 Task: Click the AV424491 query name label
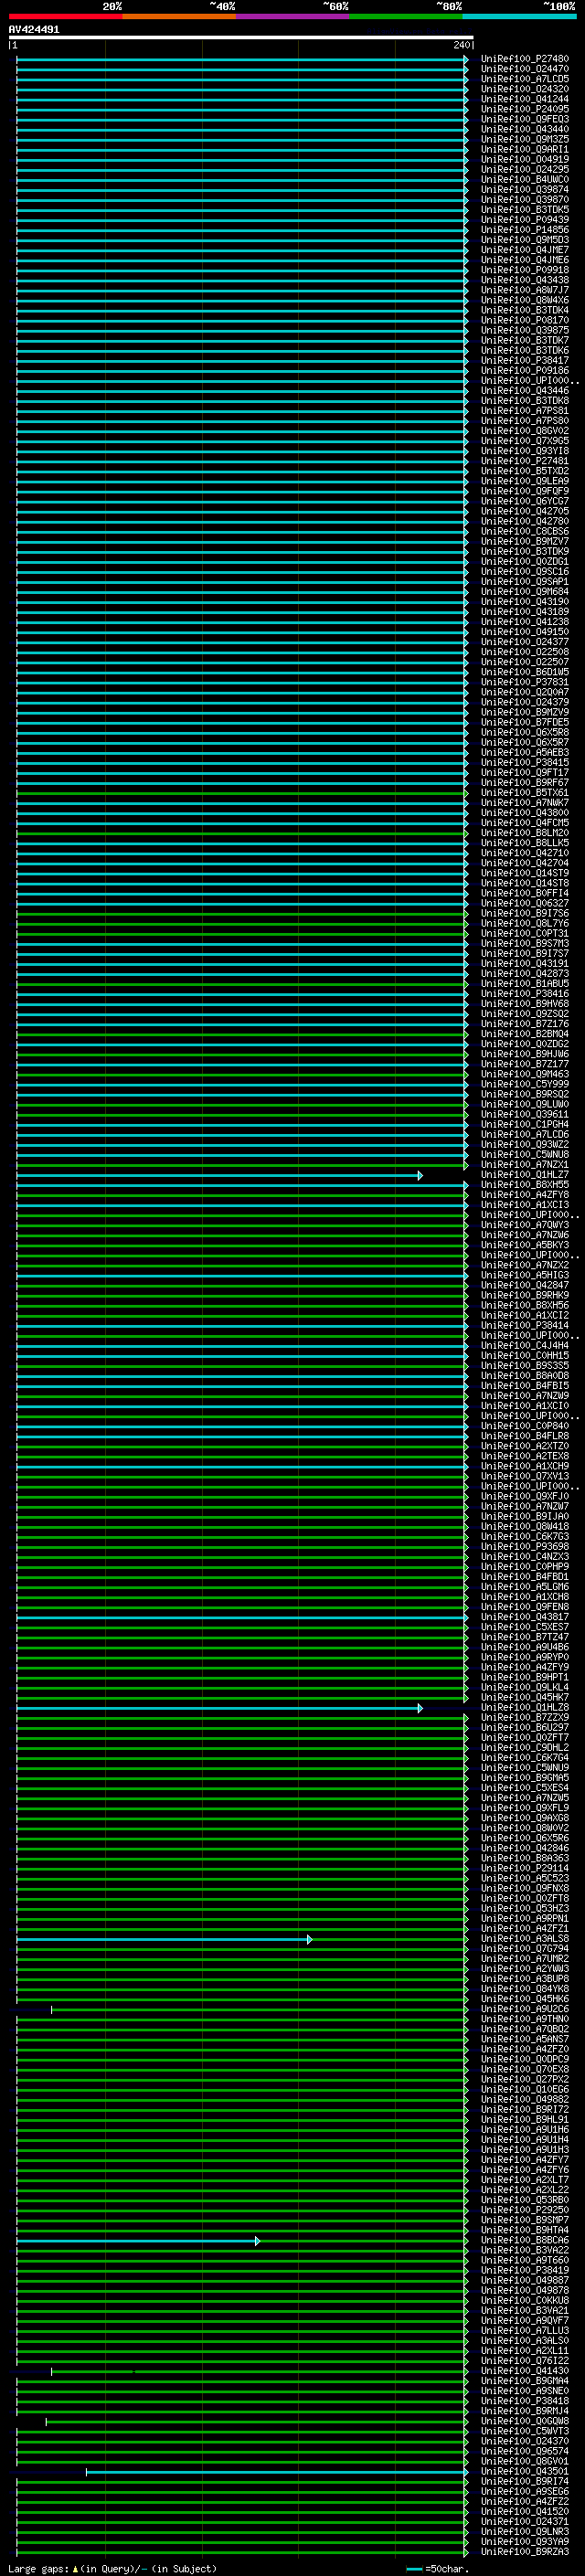tap(34, 29)
